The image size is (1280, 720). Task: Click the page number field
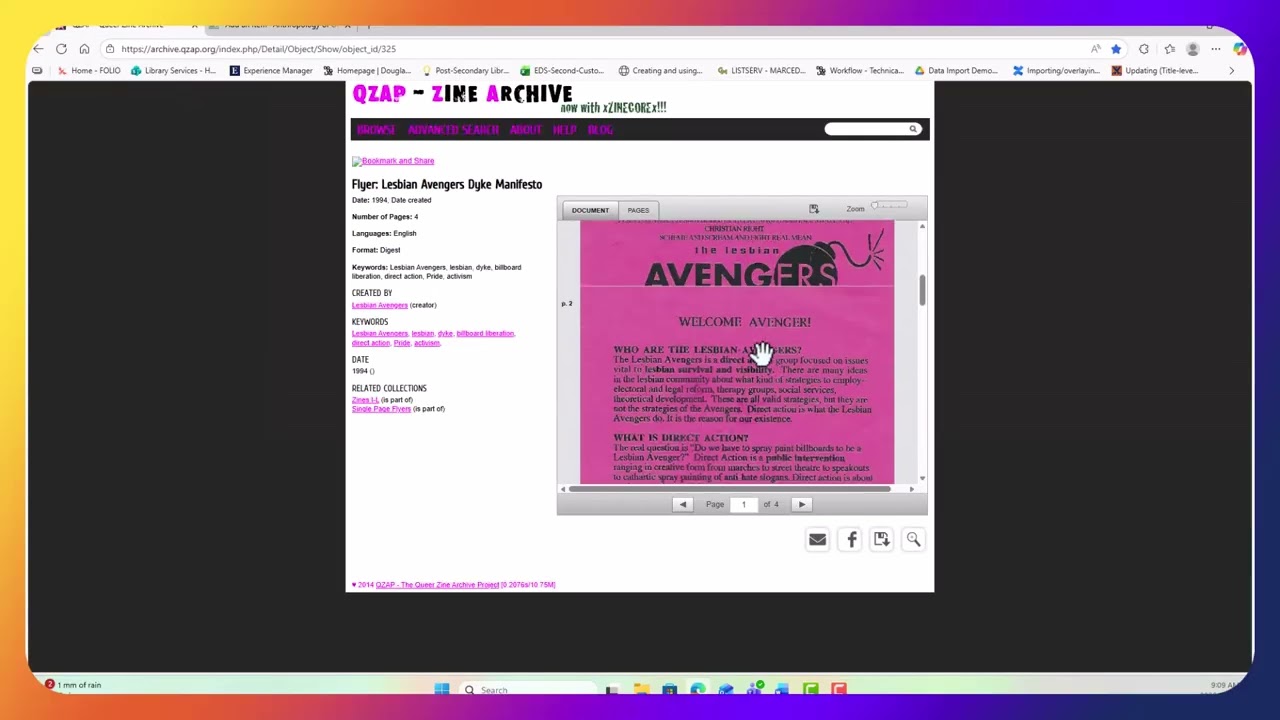pos(743,504)
